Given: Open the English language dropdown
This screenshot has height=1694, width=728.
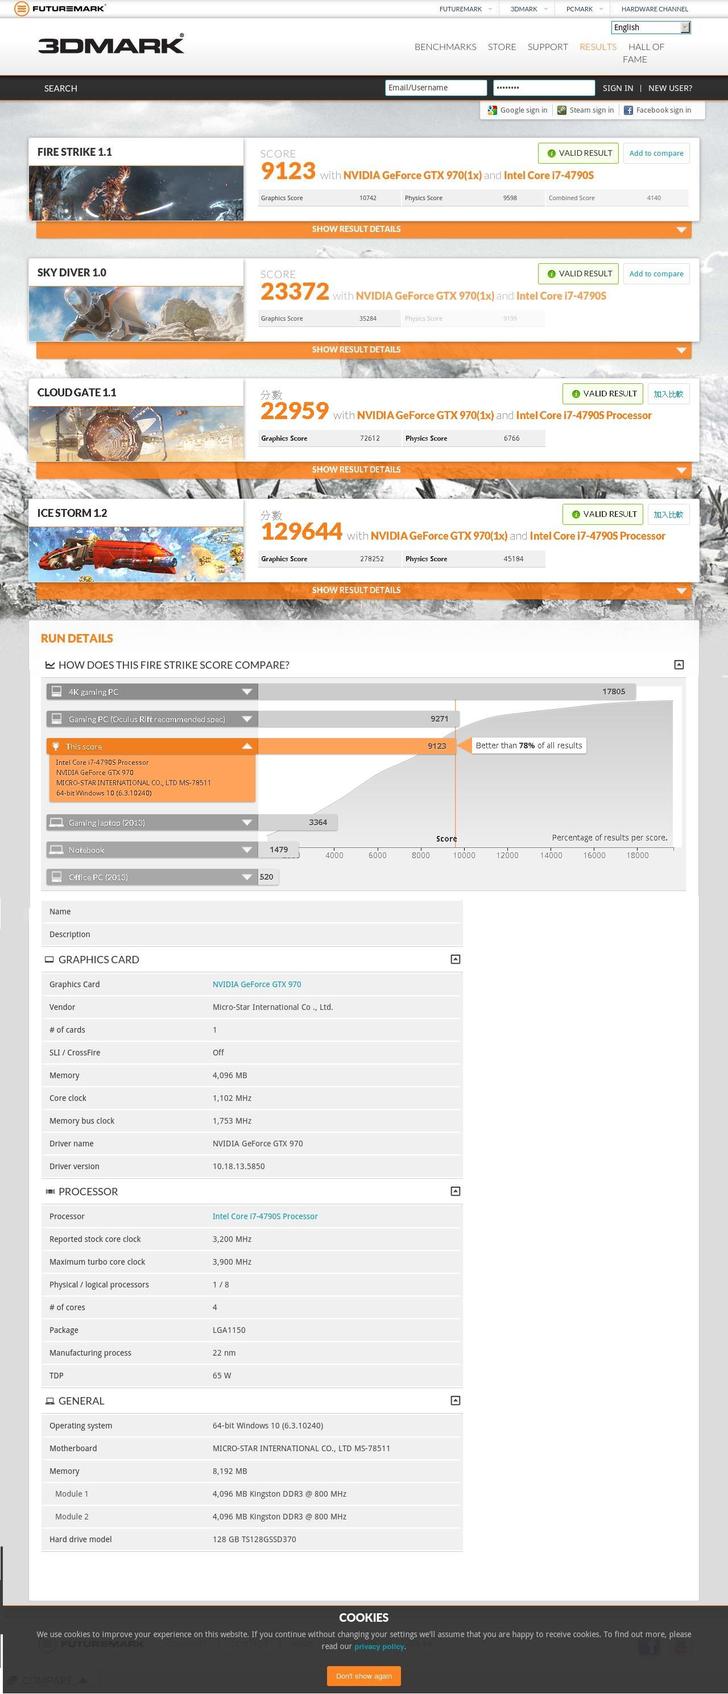Looking at the screenshot, I should (651, 27).
